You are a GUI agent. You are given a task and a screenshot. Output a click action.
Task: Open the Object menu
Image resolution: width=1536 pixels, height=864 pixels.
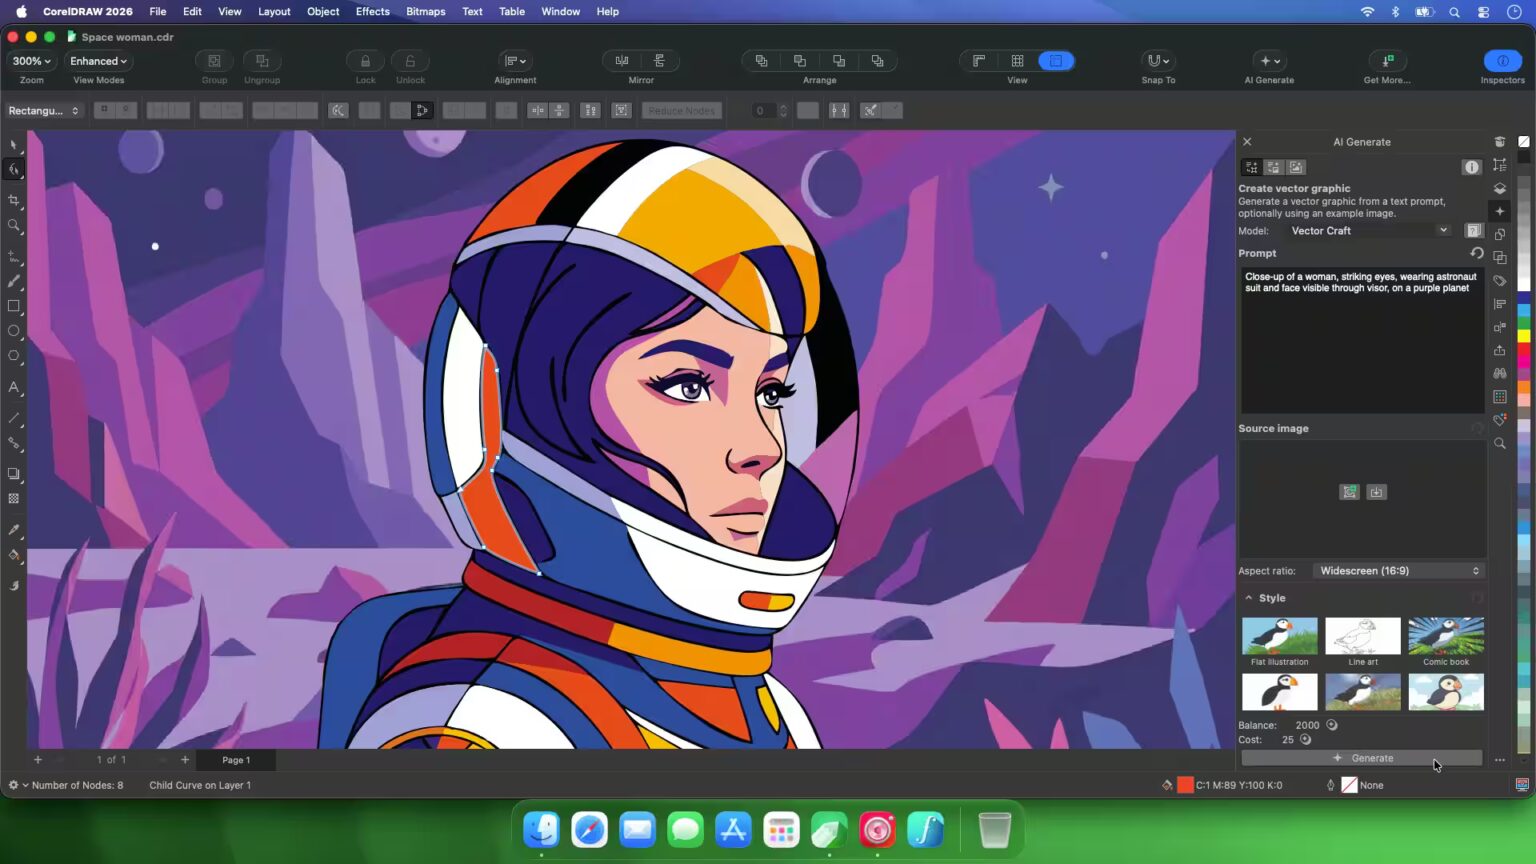(323, 12)
